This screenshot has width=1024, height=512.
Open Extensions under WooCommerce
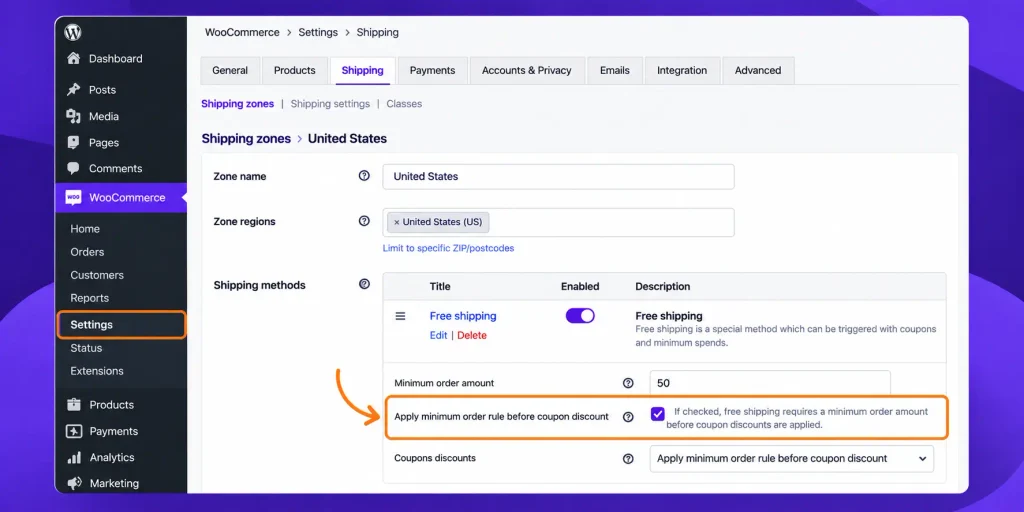(x=97, y=371)
